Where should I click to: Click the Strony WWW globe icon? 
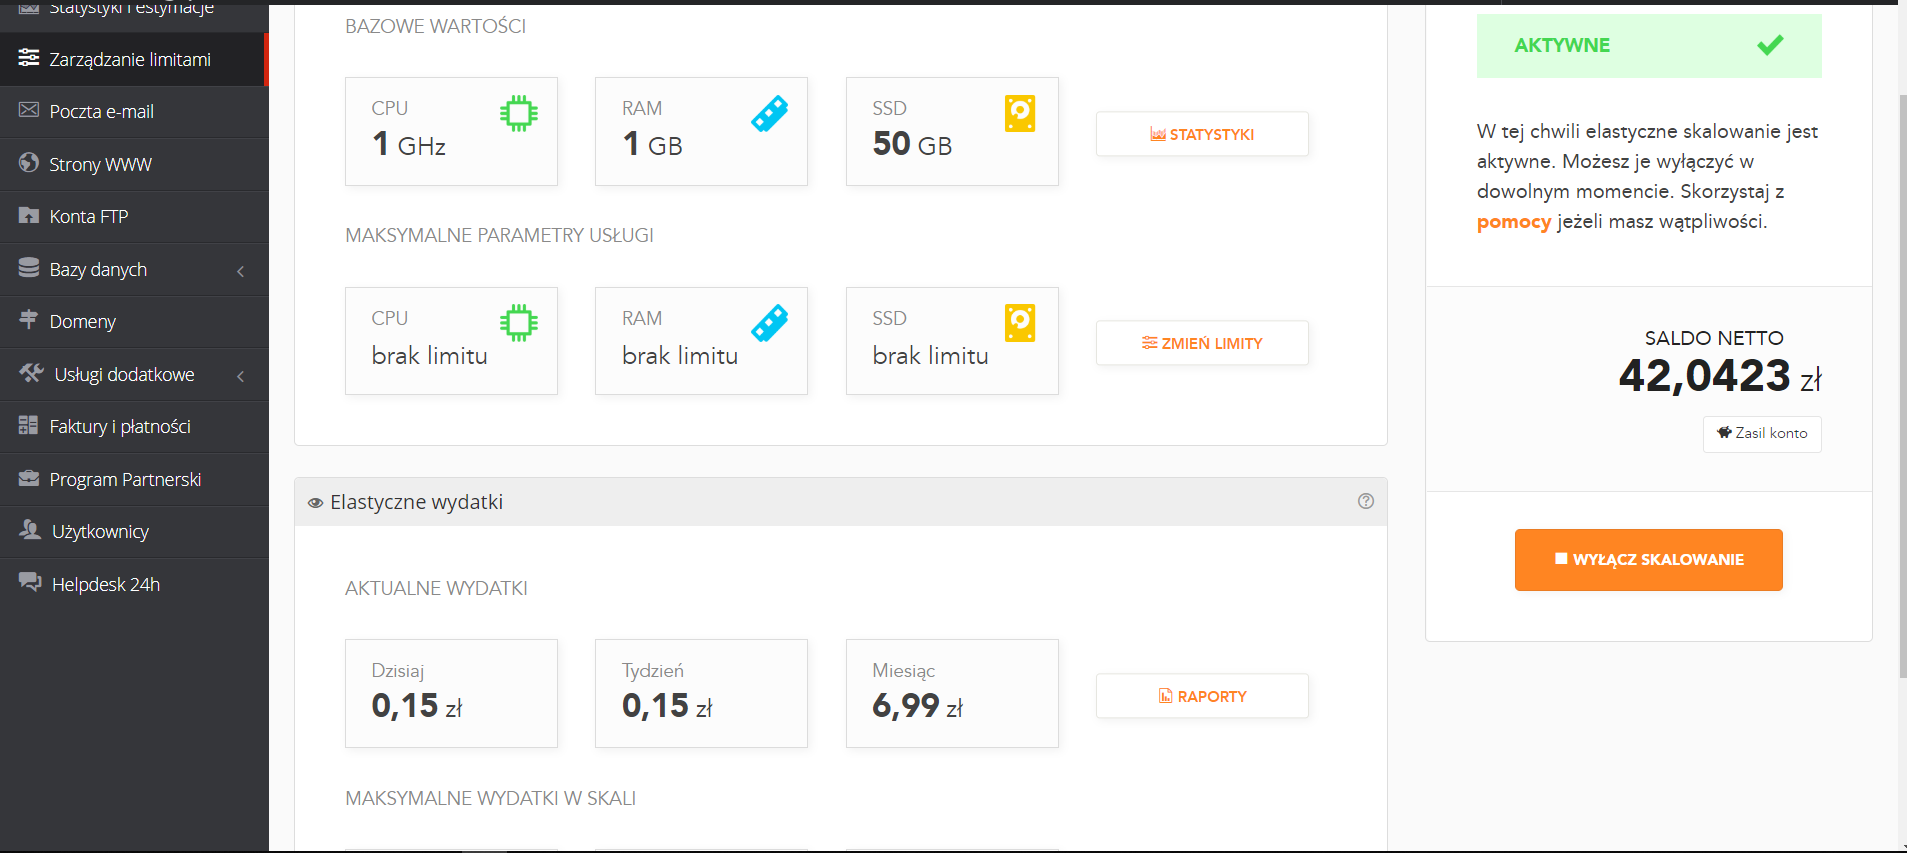(x=29, y=163)
